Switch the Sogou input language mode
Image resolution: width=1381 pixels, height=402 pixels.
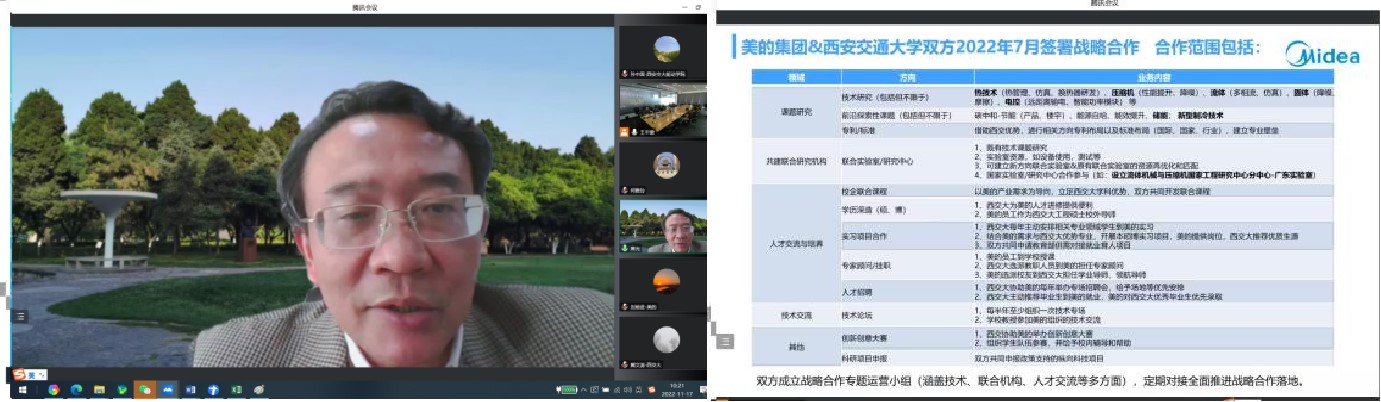tap(31, 374)
